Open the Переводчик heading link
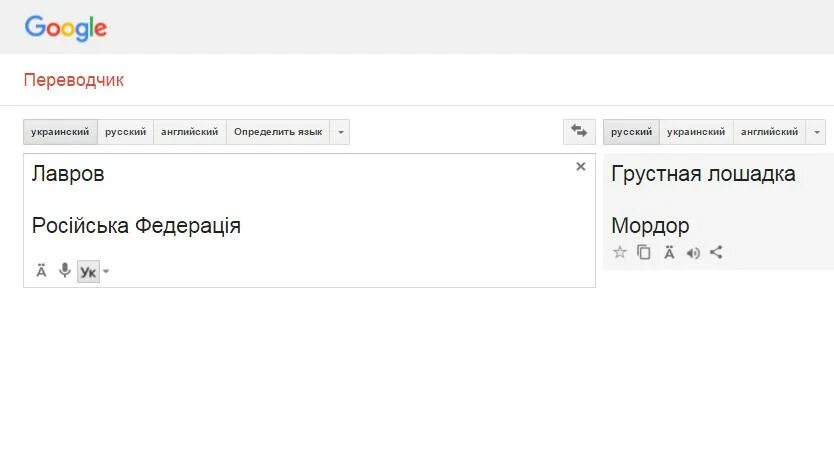The height and width of the screenshot is (455, 834). [74, 80]
